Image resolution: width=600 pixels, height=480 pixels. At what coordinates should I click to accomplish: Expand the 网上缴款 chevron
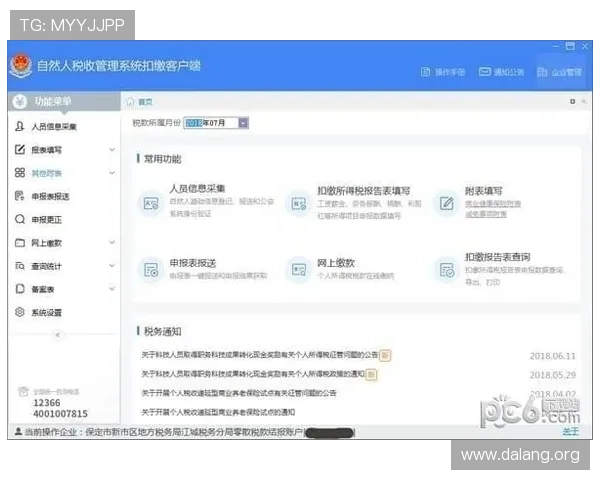click(x=112, y=242)
